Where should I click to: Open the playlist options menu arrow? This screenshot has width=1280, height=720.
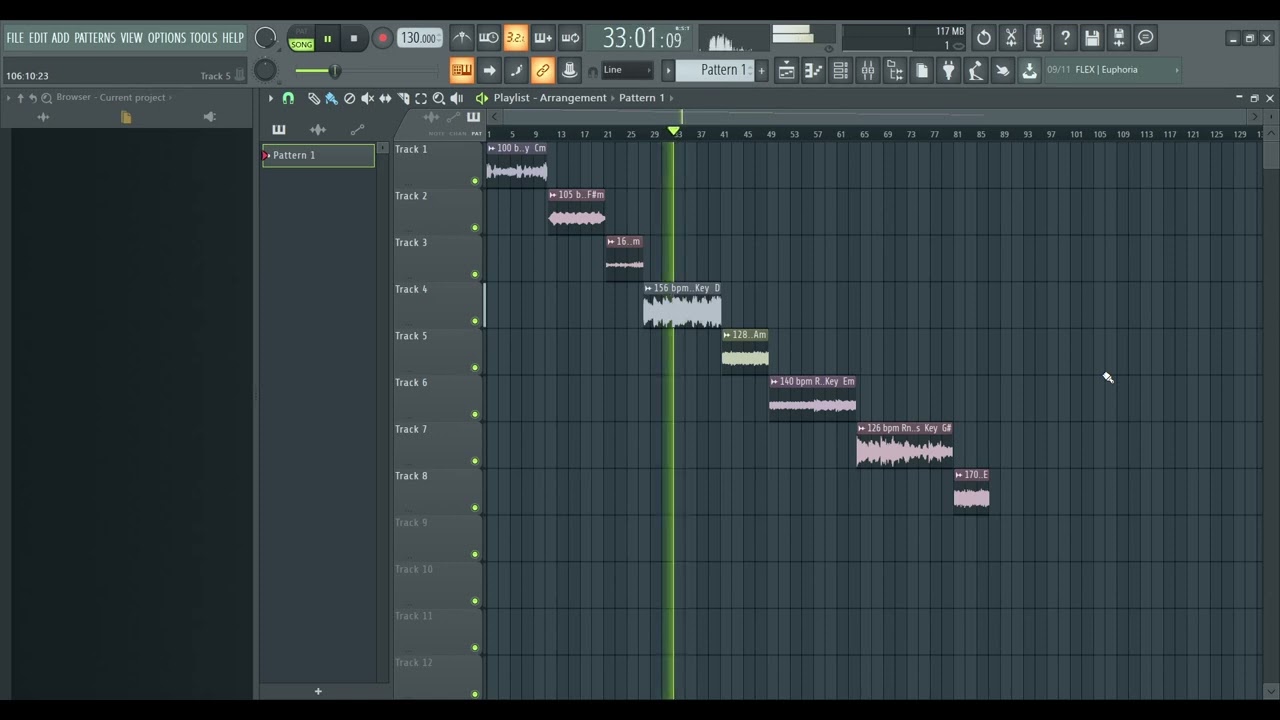click(270, 98)
